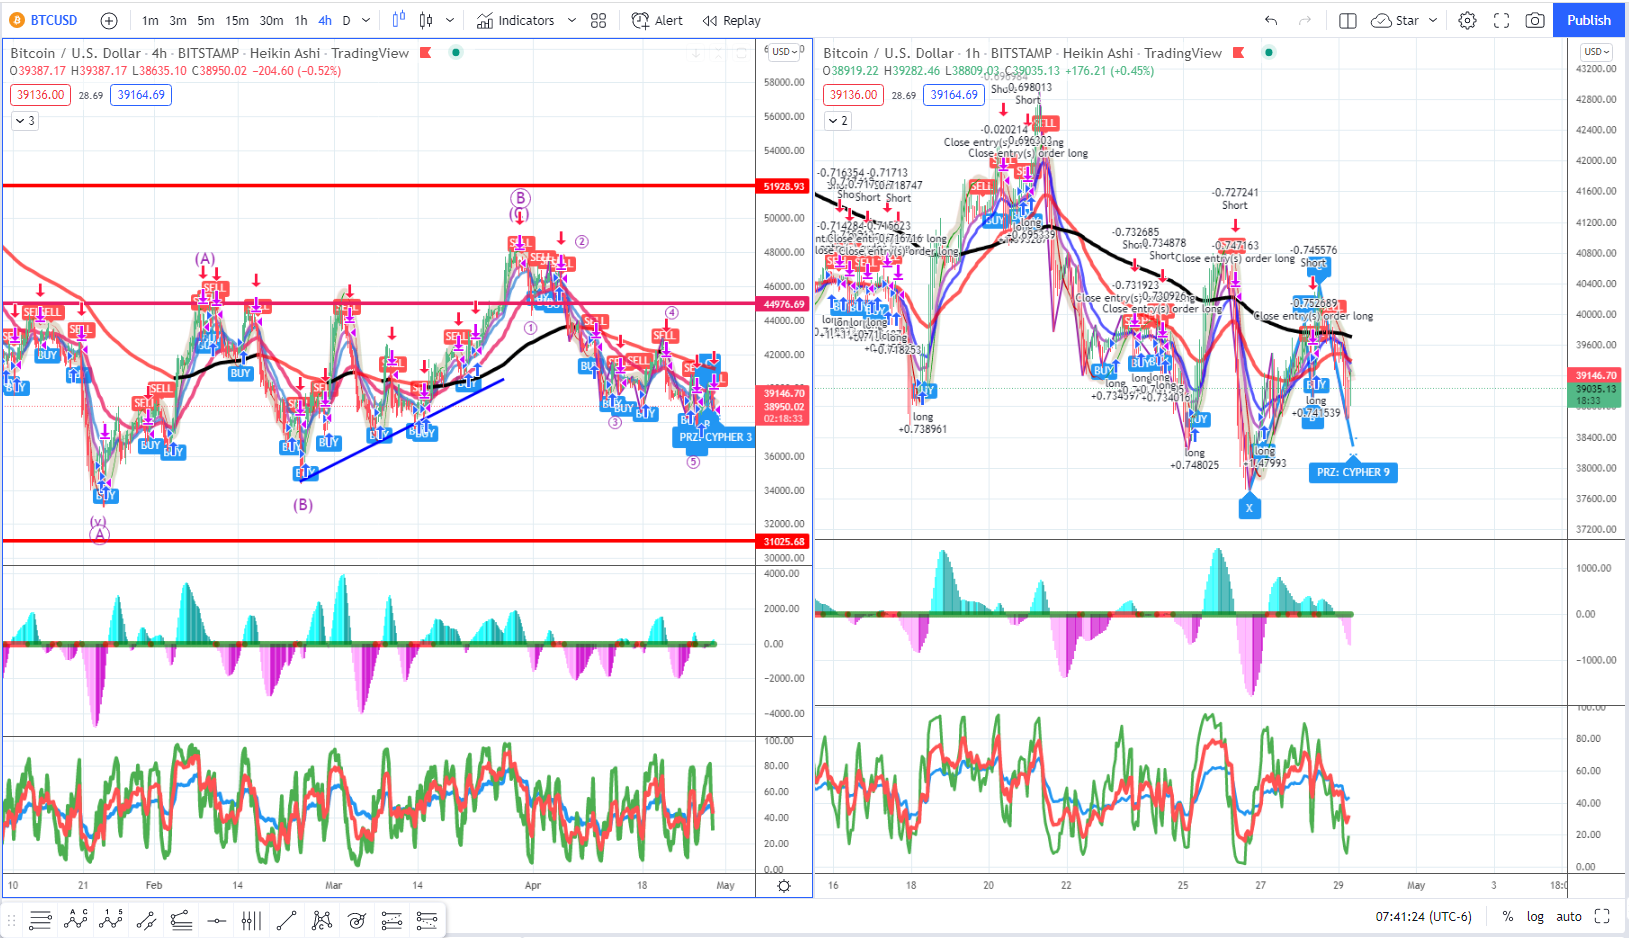The height and width of the screenshot is (938, 1629).
Task: Select the Elliott 12345 wave tool
Action: point(110,920)
